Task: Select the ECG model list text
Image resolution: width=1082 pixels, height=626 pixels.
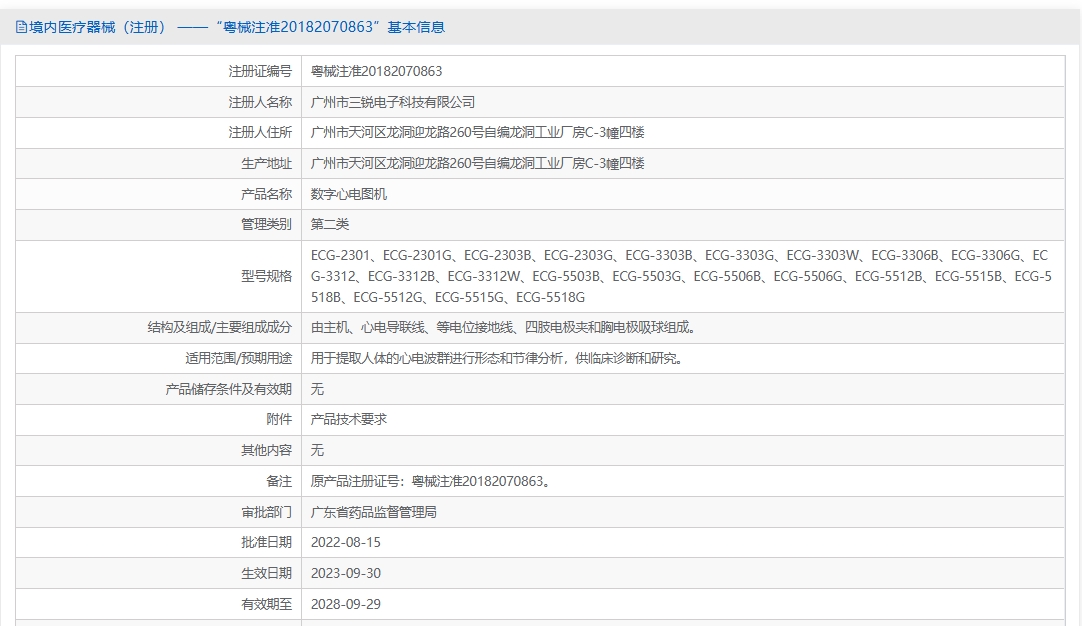Action: (x=681, y=276)
